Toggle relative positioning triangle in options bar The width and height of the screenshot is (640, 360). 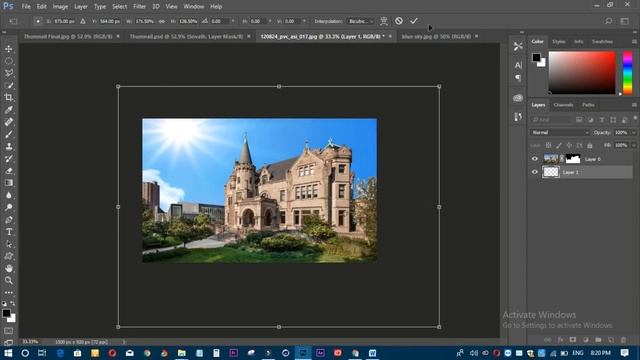[83, 21]
